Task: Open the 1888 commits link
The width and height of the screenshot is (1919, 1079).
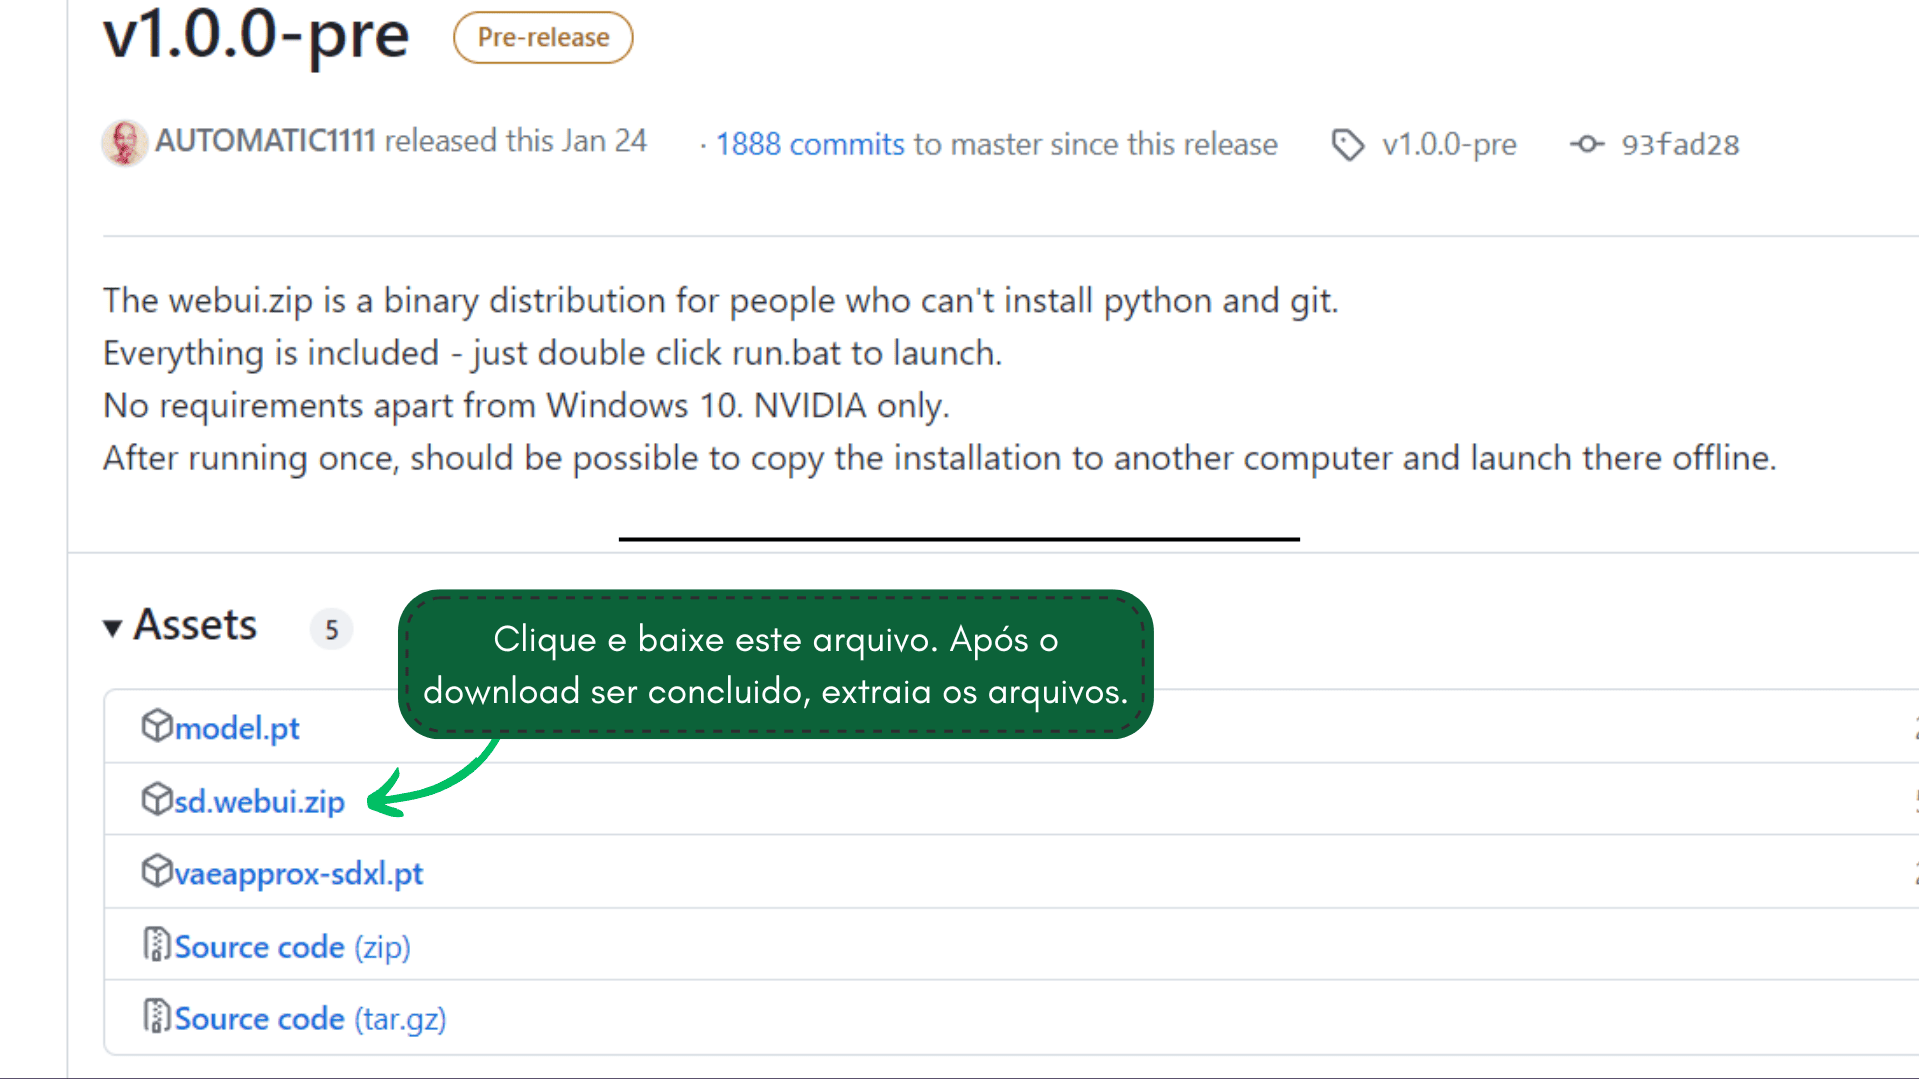Action: [810, 144]
